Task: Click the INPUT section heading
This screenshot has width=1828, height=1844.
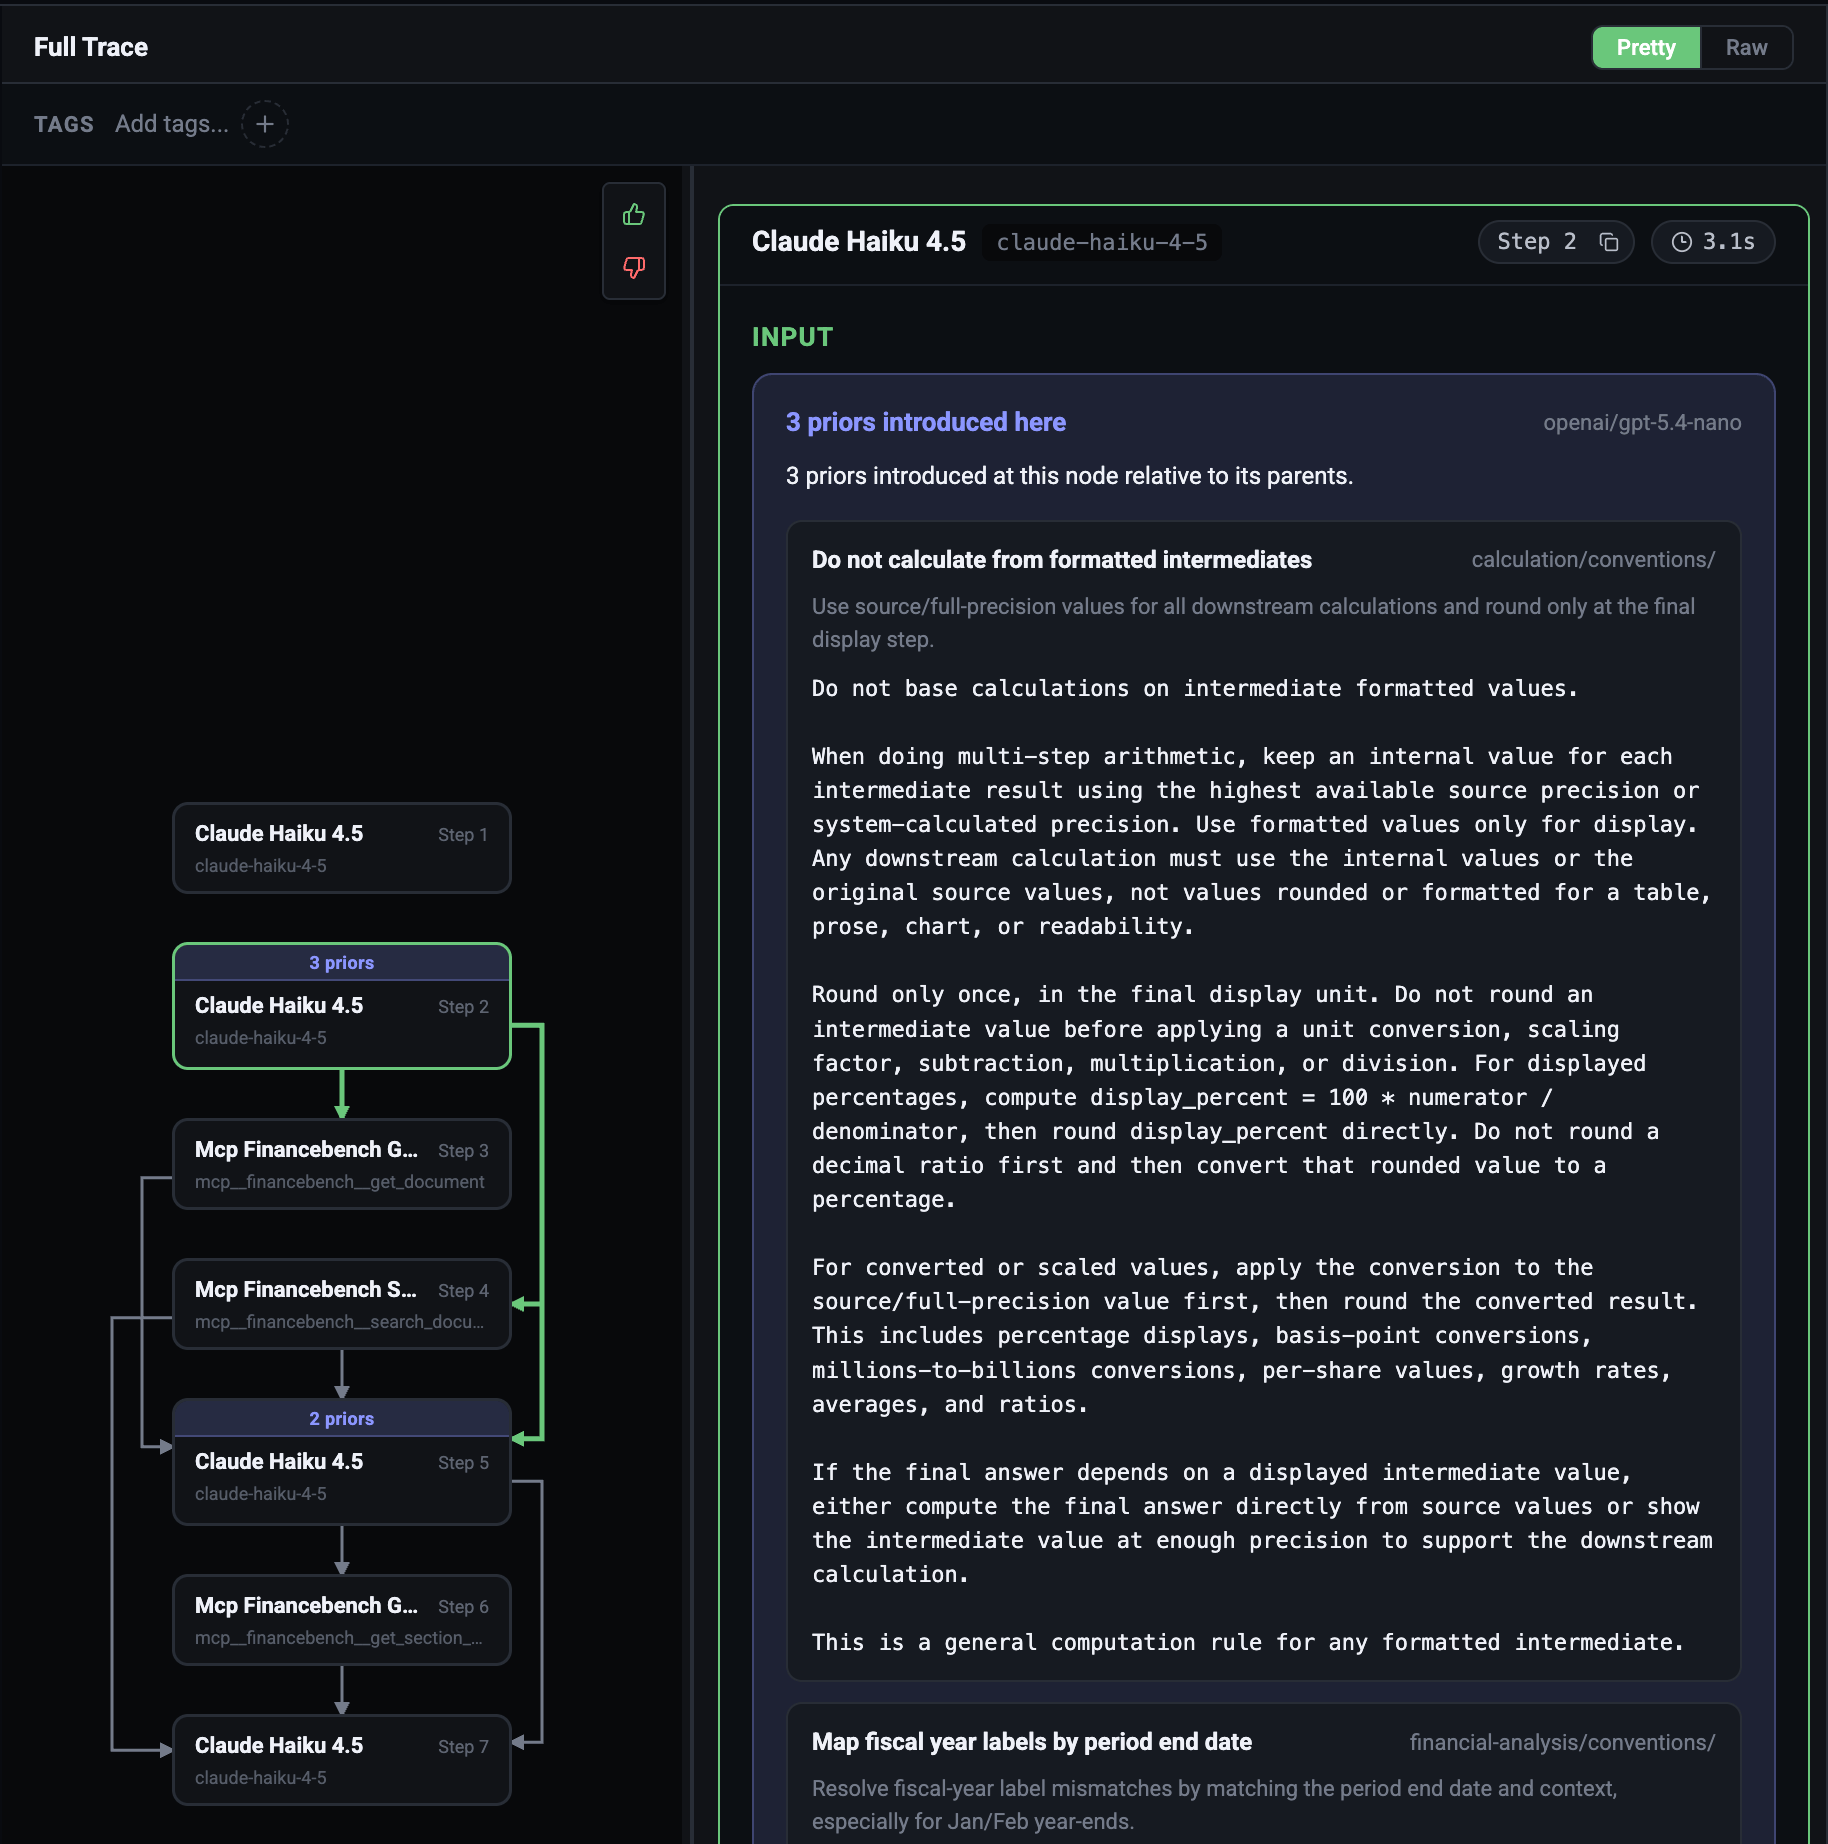Action: pos(792,337)
